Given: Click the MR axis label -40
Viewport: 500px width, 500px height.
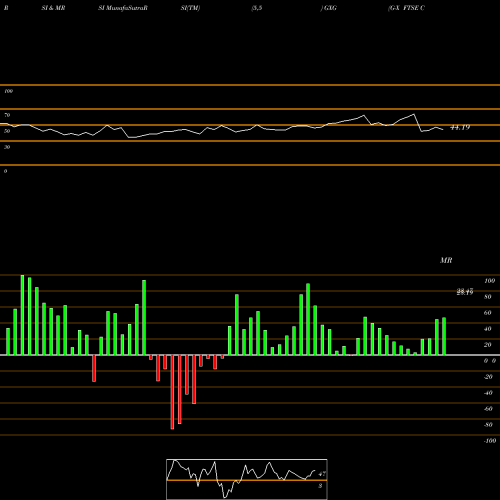Looking at the screenshot, I should point(488,393).
